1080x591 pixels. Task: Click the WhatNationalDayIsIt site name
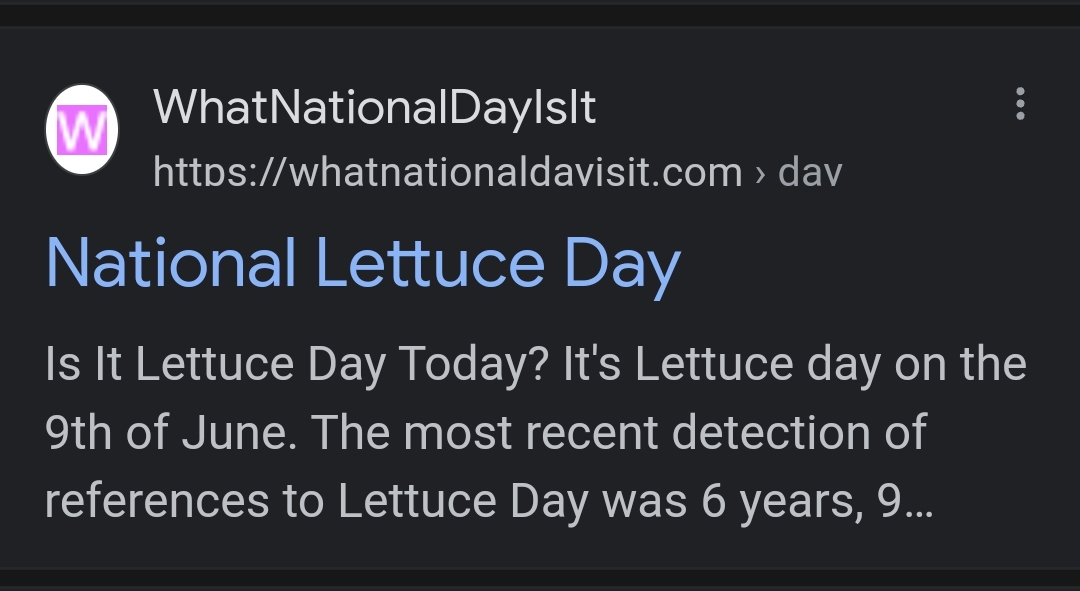tap(374, 107)
